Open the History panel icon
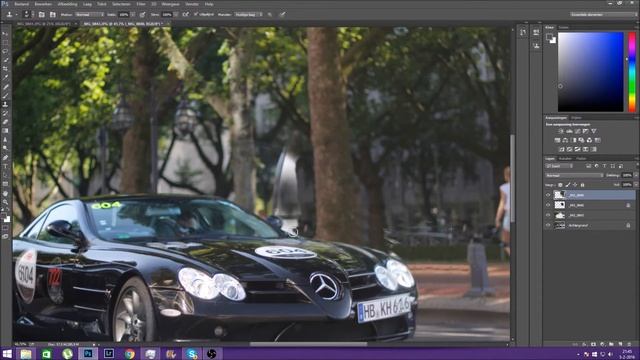The height and width of the screenshot is (360, 640). [x=523, y=33]
